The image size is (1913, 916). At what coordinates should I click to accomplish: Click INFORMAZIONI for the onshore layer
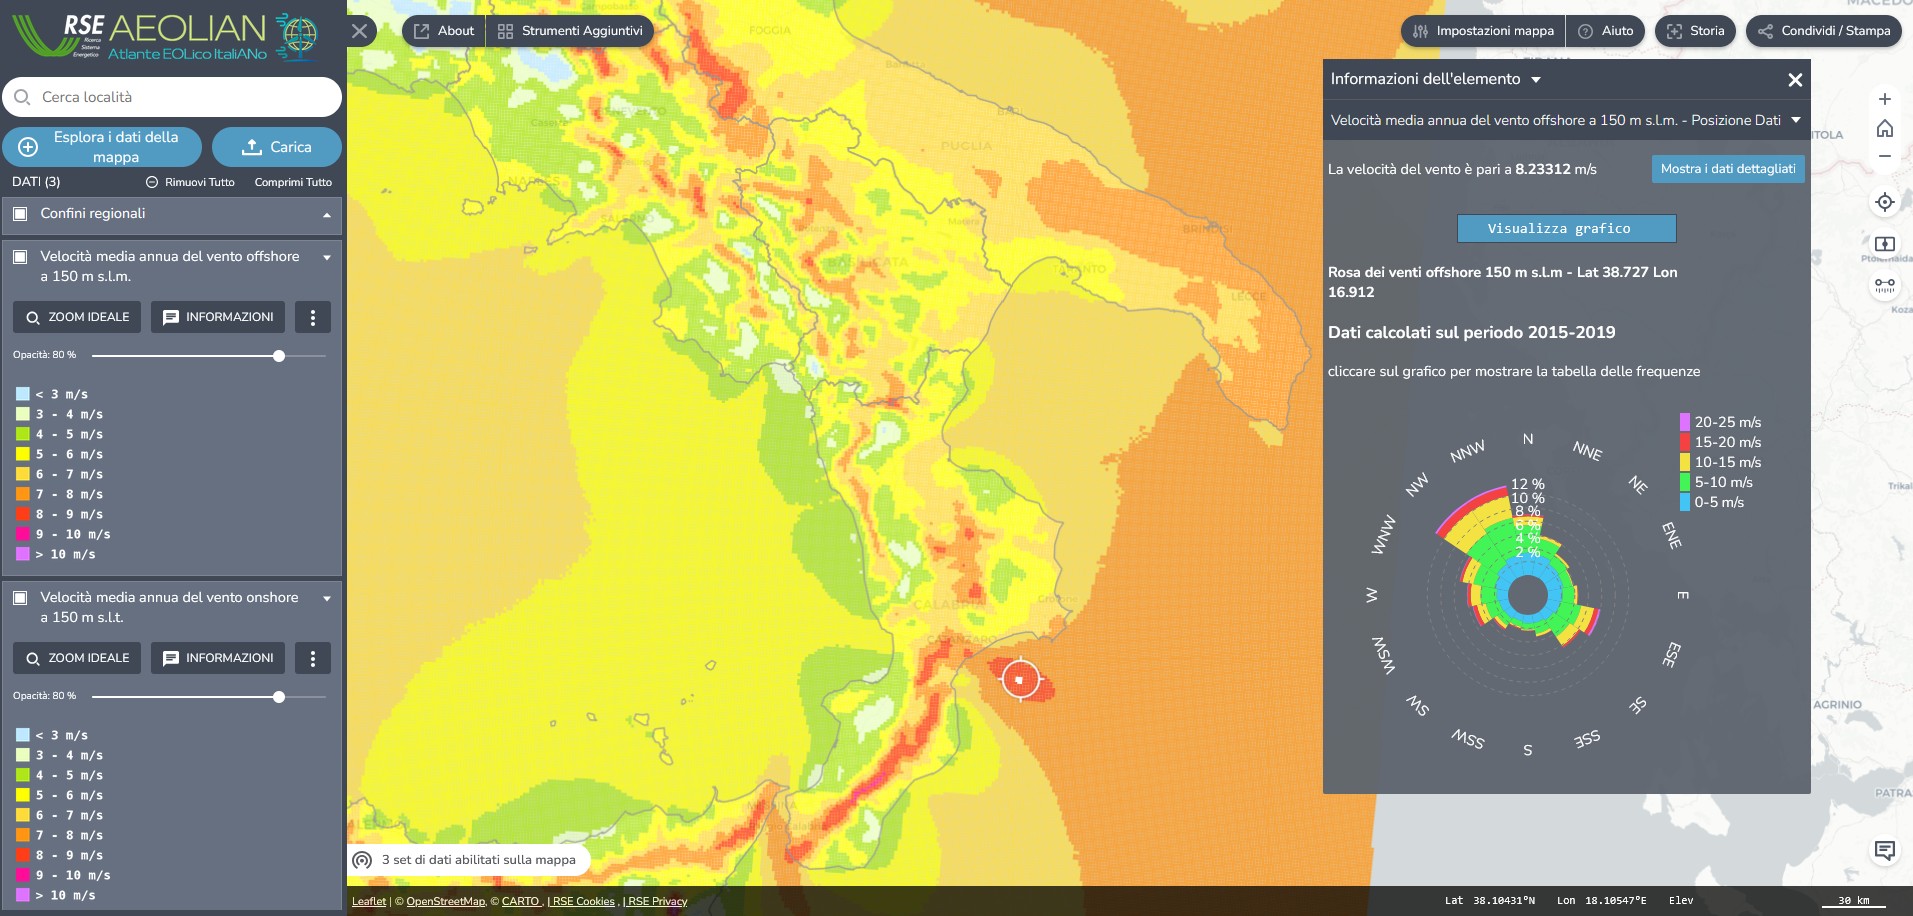click(x=218, y=658)
